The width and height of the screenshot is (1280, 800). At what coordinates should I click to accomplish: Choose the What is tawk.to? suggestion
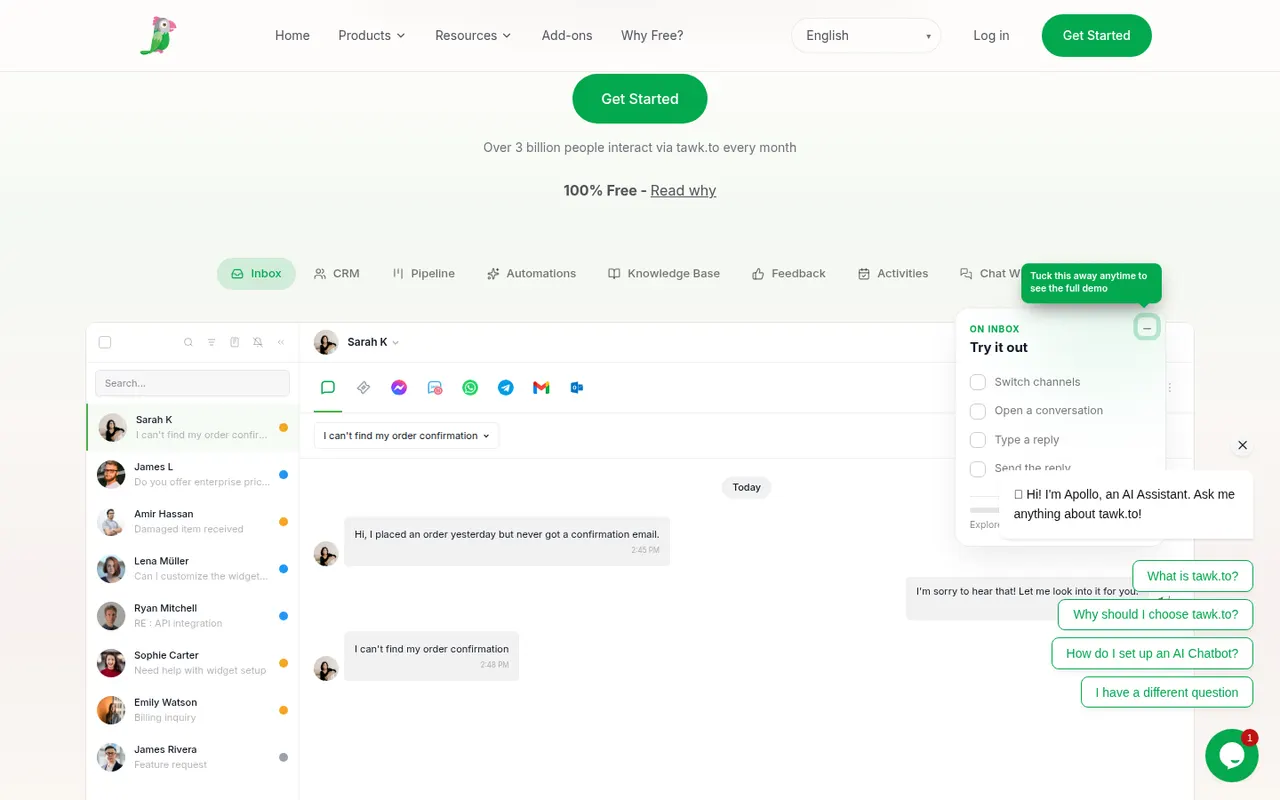pyautogui.click(x=1192, y=576)
